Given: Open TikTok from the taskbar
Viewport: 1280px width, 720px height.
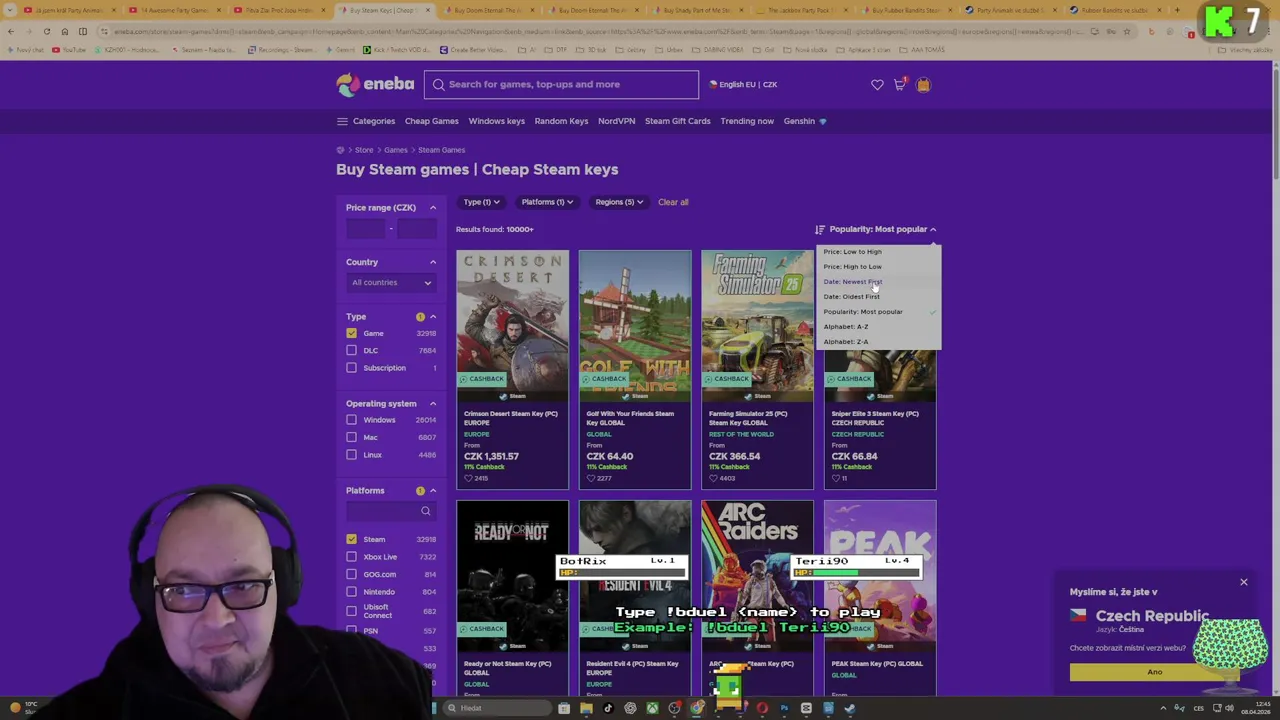Looking at the screenshot, I should click(x=608, y=708).
